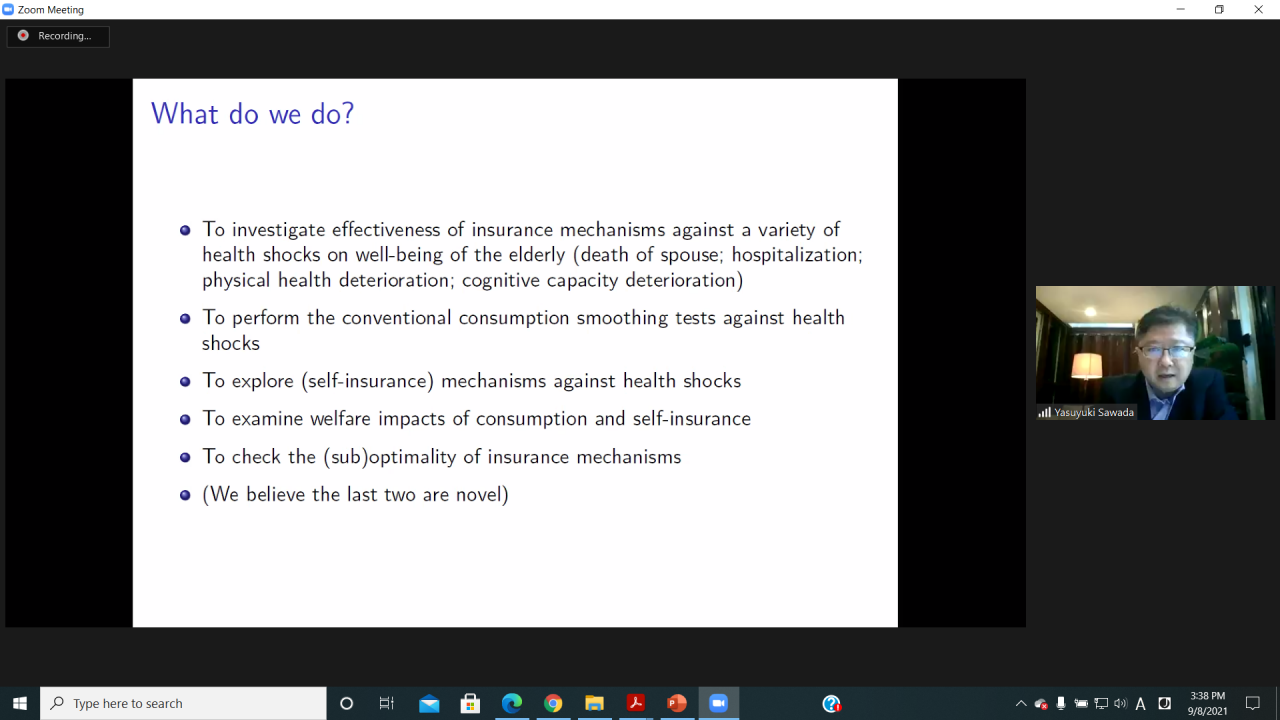
Task: Open File Explorer from taskbar
Action: click(x=594, y=703)
